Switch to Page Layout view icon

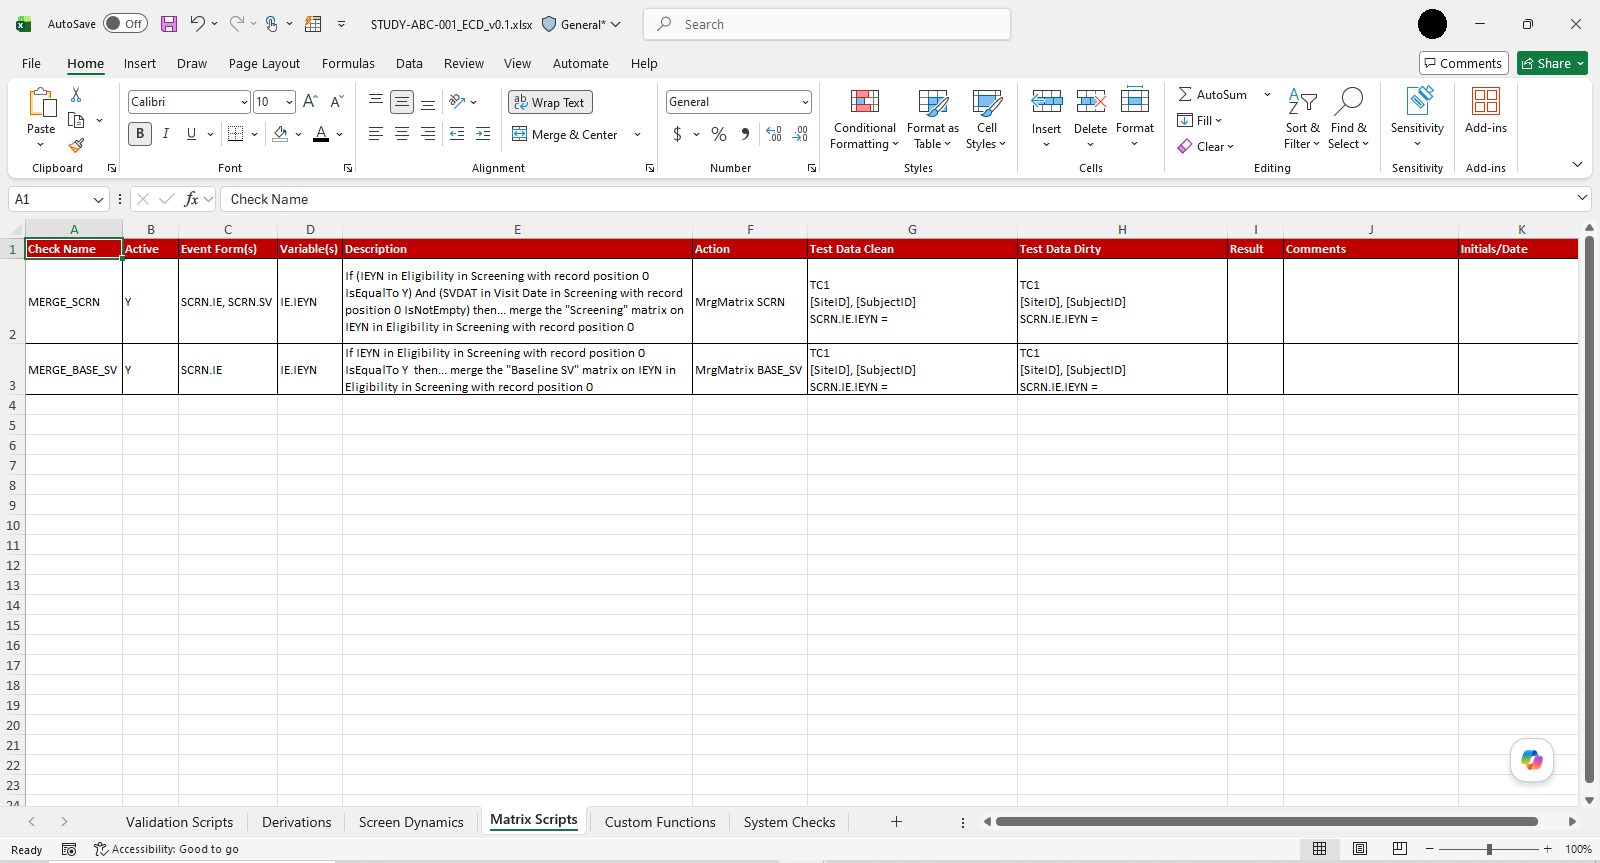pos(1360,849)
